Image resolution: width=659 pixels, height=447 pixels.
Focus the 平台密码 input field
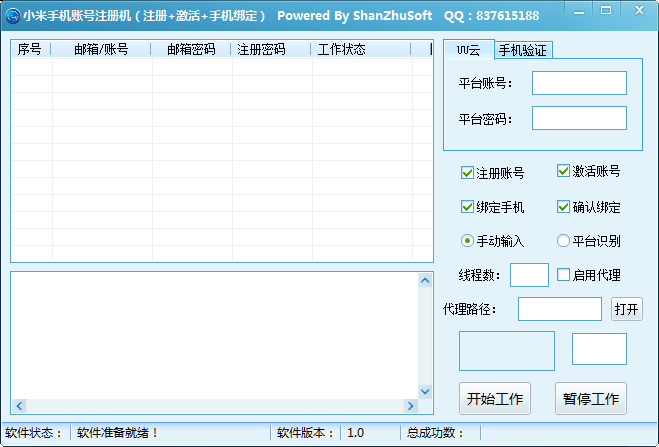click(x=579, y=118)
